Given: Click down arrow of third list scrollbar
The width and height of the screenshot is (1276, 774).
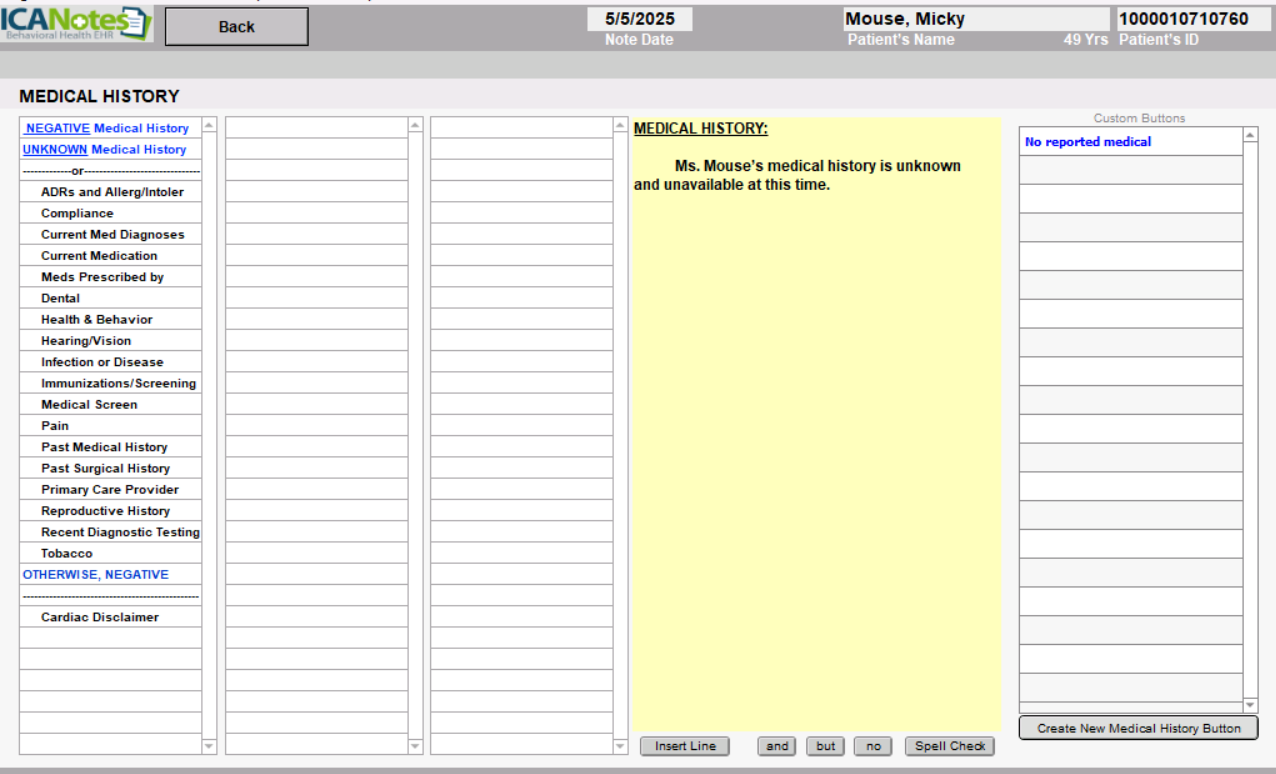Looking at the screenshot, I should click(x=620, y=746).
